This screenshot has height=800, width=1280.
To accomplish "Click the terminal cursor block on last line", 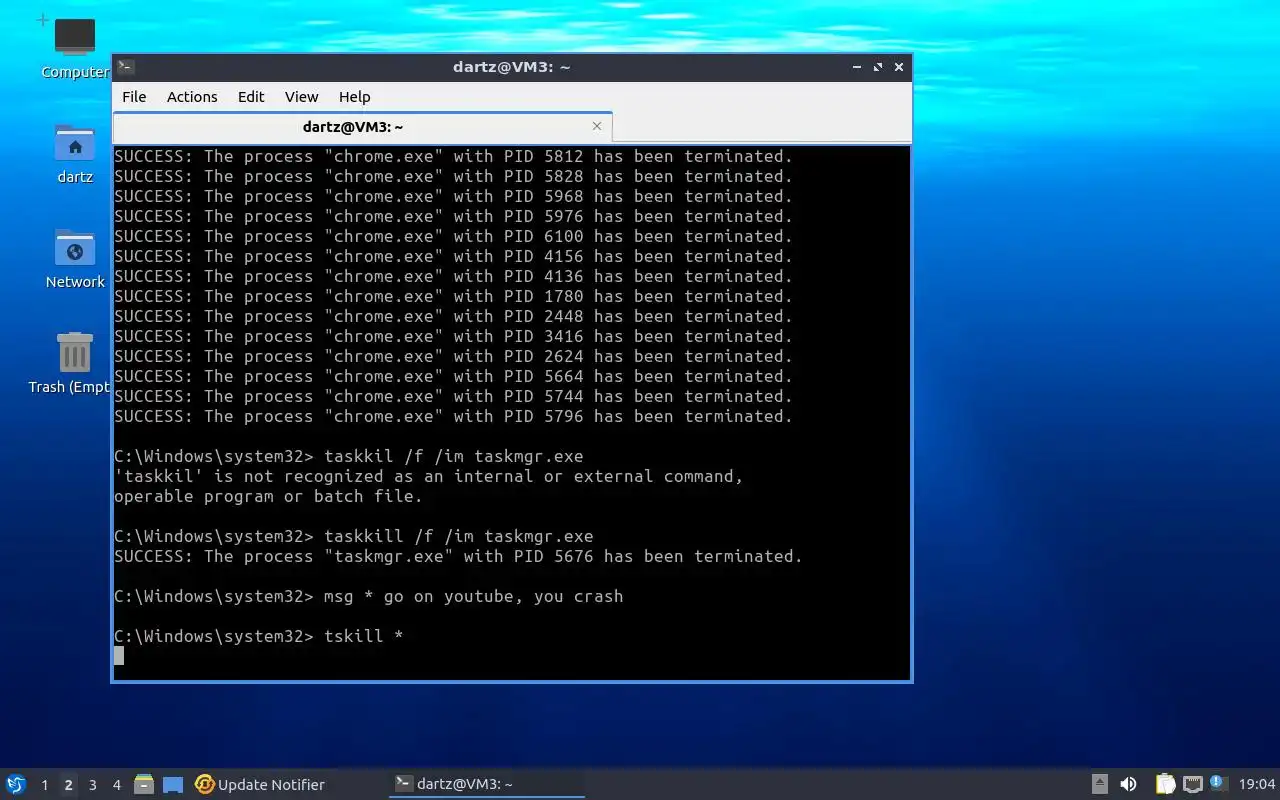I will pos(119,656).
